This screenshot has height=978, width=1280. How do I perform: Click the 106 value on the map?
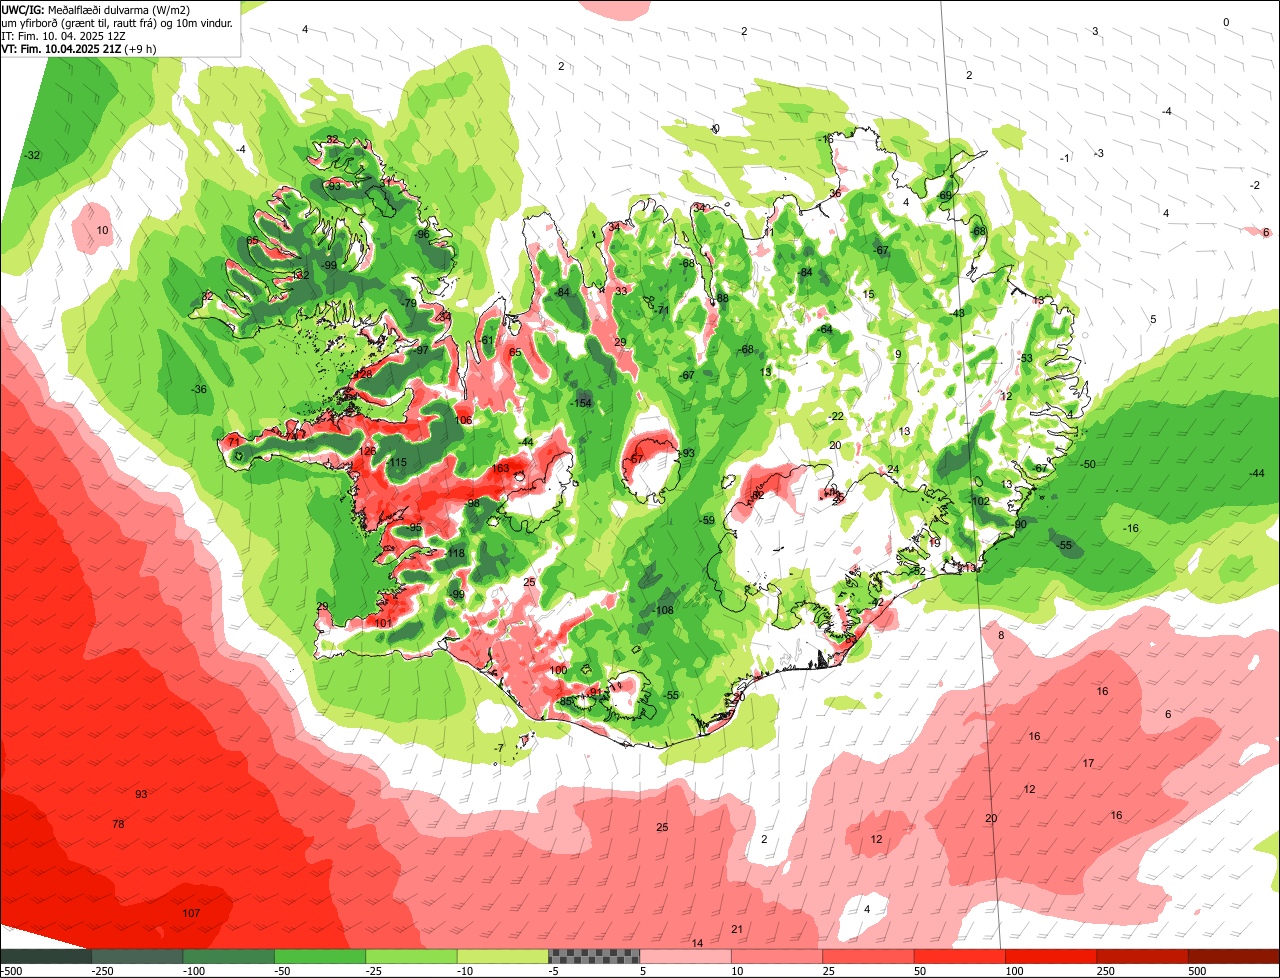coord(464,420)
